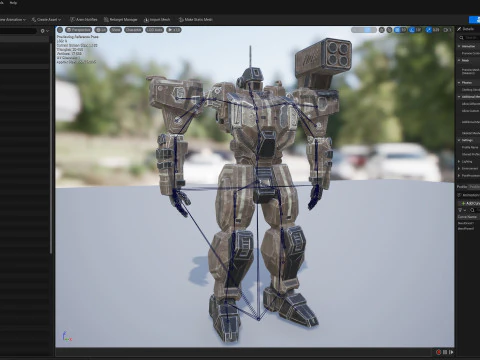Click the pause button in playback bar
The height and width of the screenshot is (360, 480).
445,352
